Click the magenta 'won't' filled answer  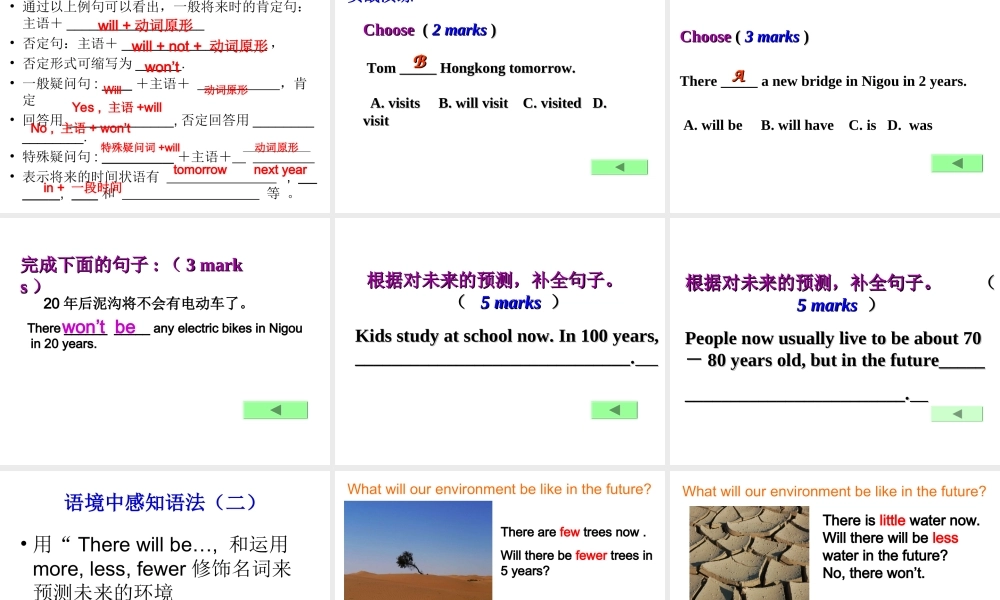coord(84,327)
